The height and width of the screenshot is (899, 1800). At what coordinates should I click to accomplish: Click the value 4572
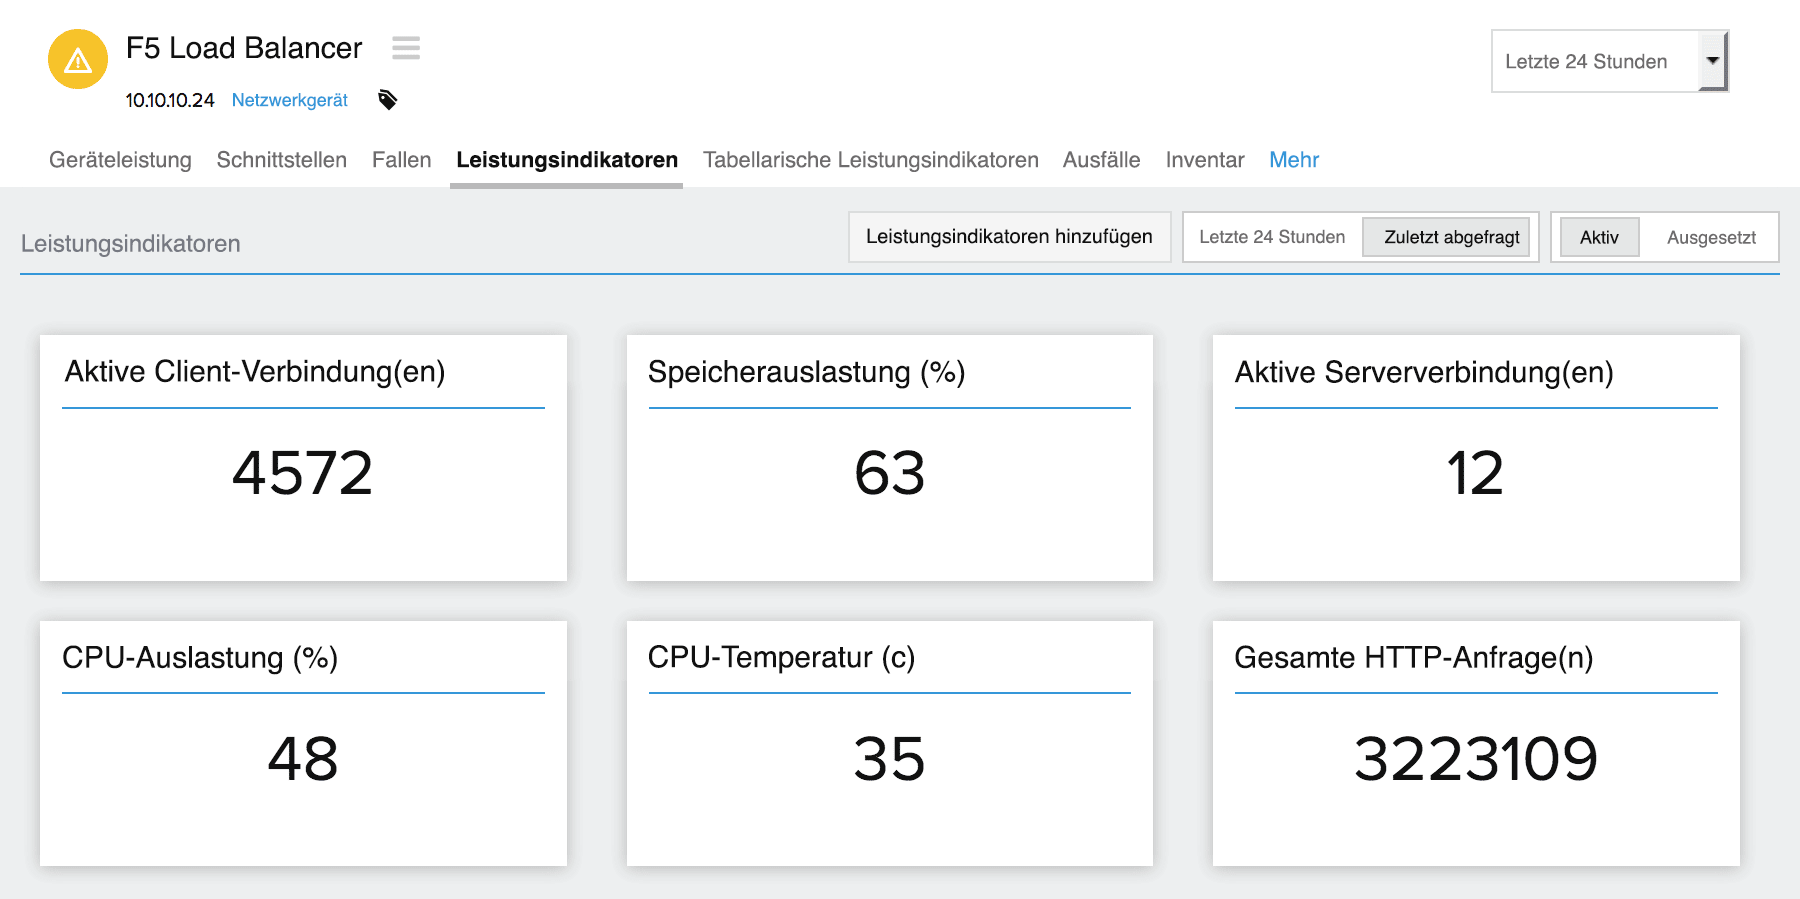coord(303,473)
